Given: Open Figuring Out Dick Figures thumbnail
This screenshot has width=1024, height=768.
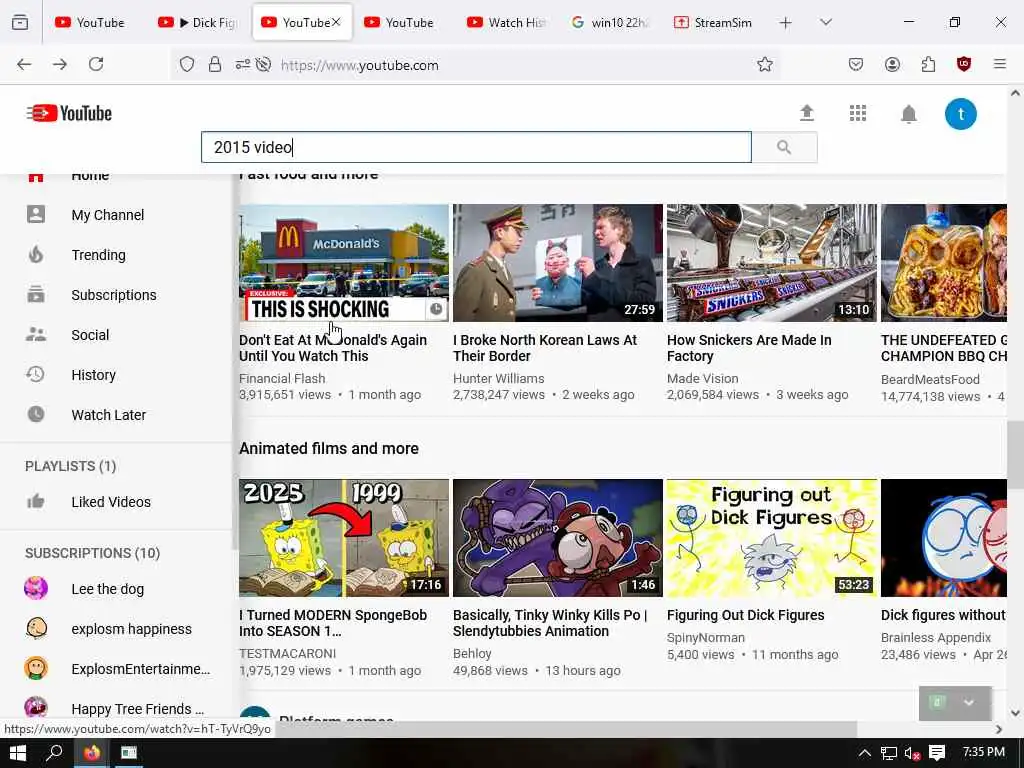Looking at the screenshot, I should 771,538.
